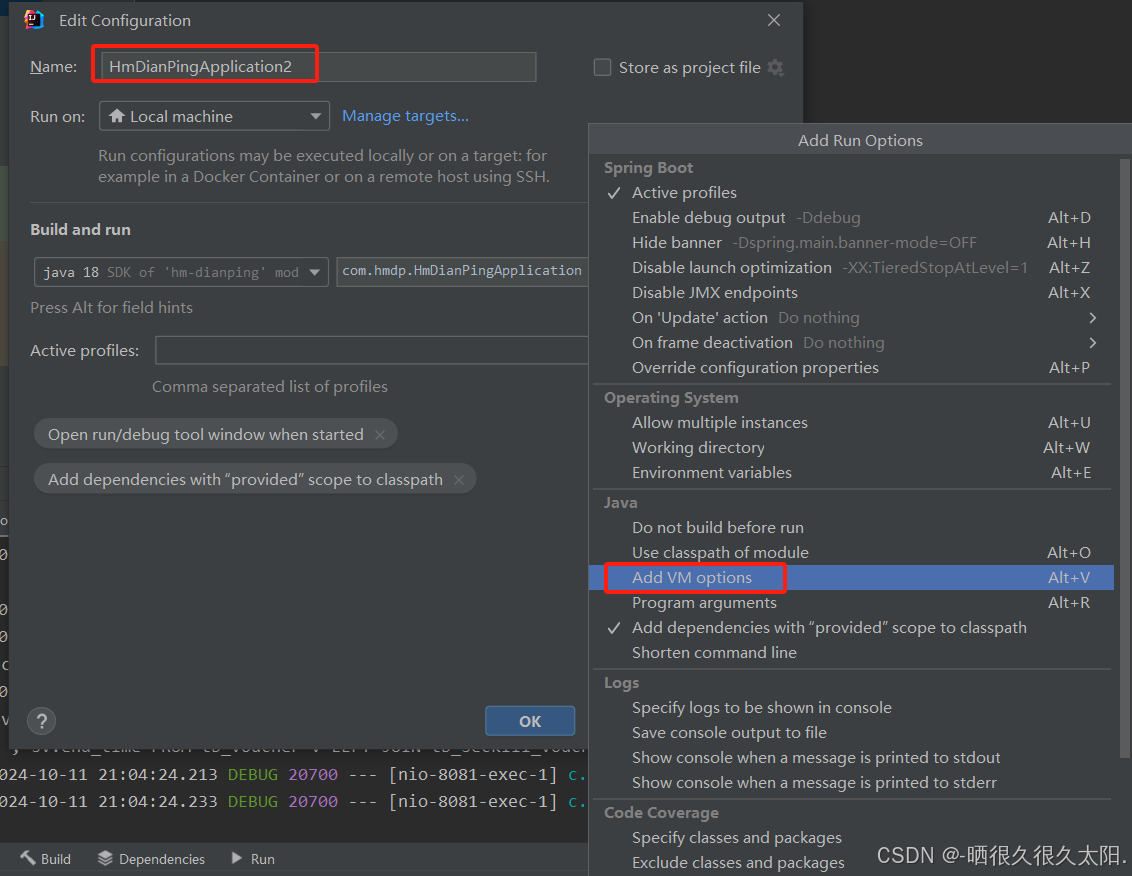The image size is (1132, 876).
Task: Choose Specify logs to be shown in console
Action: click(853, 708)
